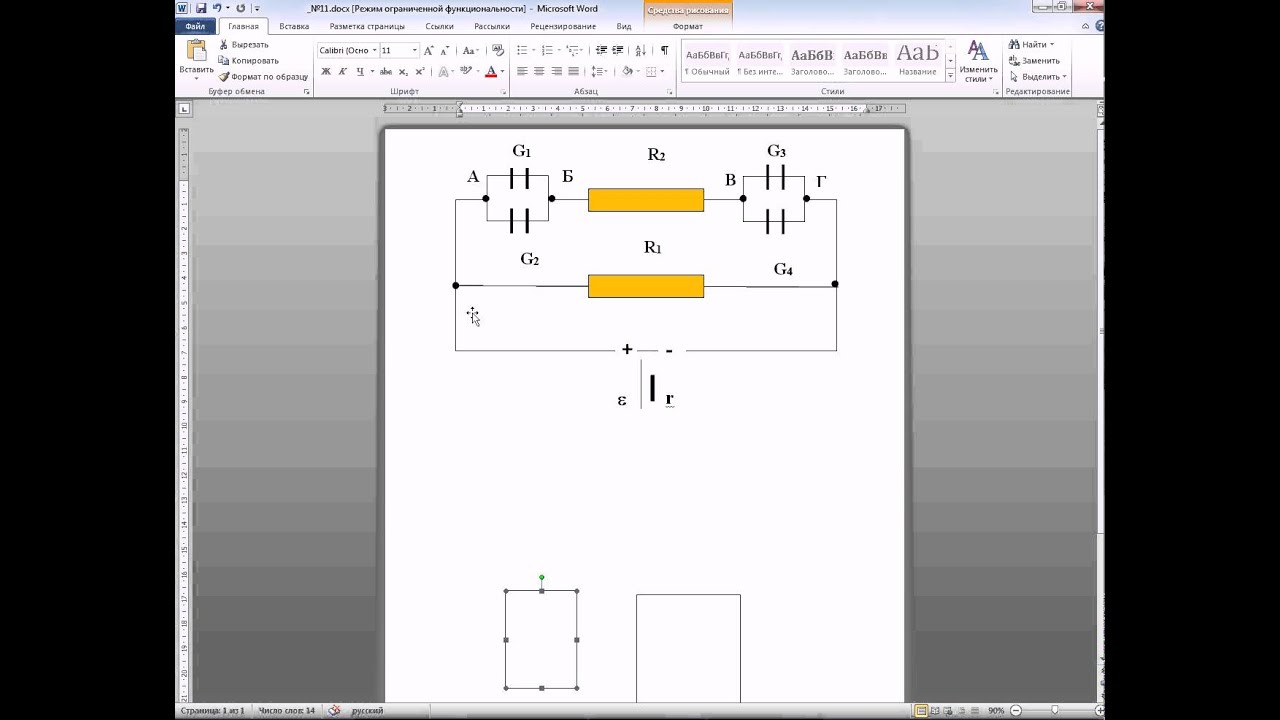Image resolution: width=1280 pixels, height=720 pixels.
Task: Align text right
Action: click(556, 71)
